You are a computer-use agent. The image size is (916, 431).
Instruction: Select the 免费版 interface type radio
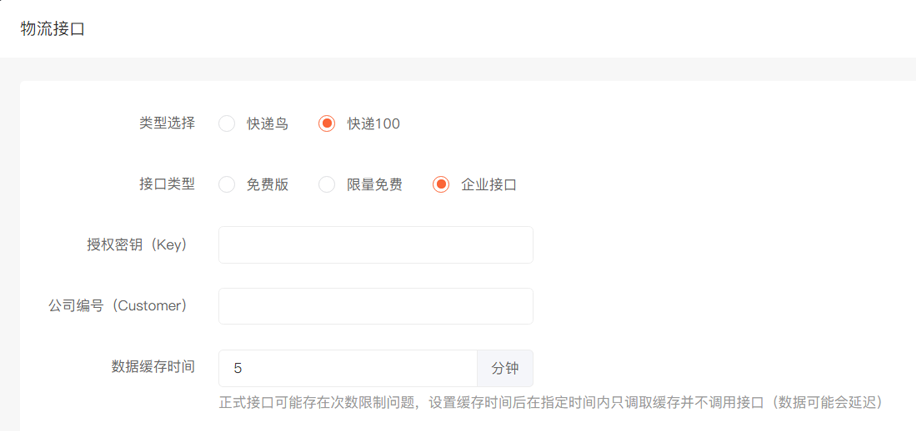point(227,185)
